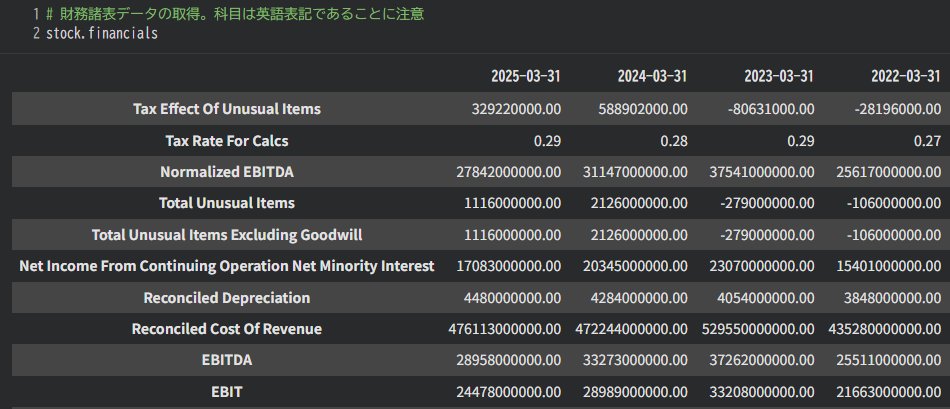Click EBITDA value 37262000000.00

pyautogui.click(x=762, y=361)
